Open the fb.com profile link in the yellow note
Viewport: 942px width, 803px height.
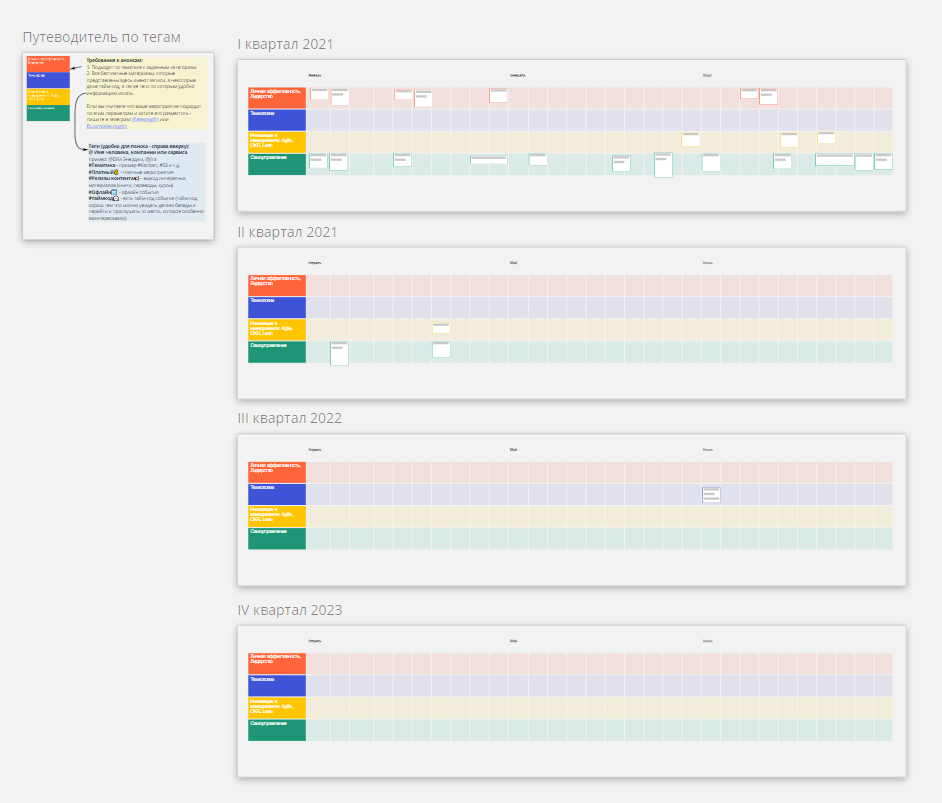107,126
